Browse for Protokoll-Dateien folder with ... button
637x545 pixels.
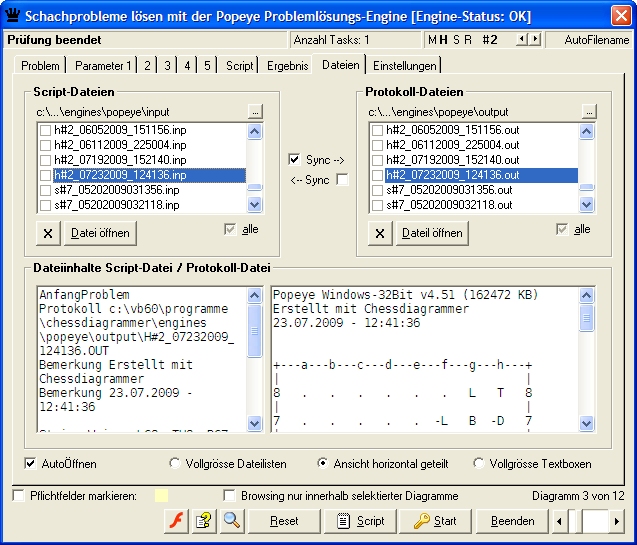[x=589, y=111]
